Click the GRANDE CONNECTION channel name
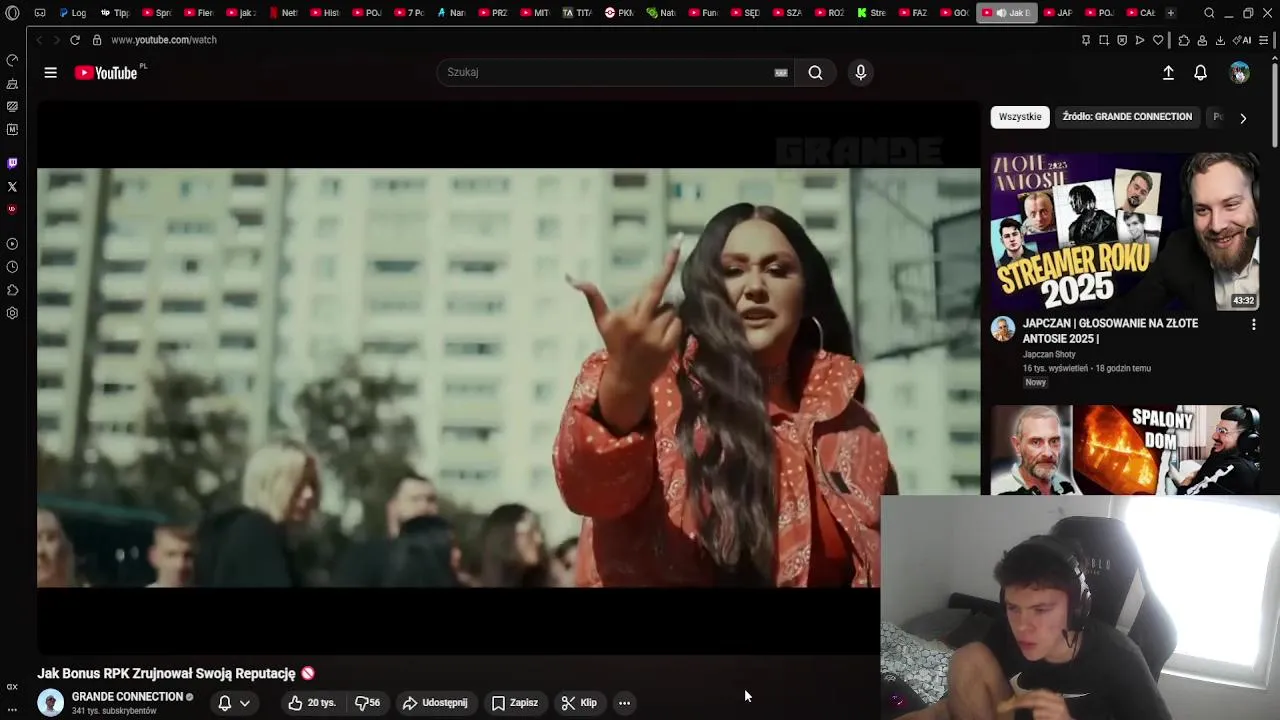This screenshot has width=1280, height=720. coord(127,697)
